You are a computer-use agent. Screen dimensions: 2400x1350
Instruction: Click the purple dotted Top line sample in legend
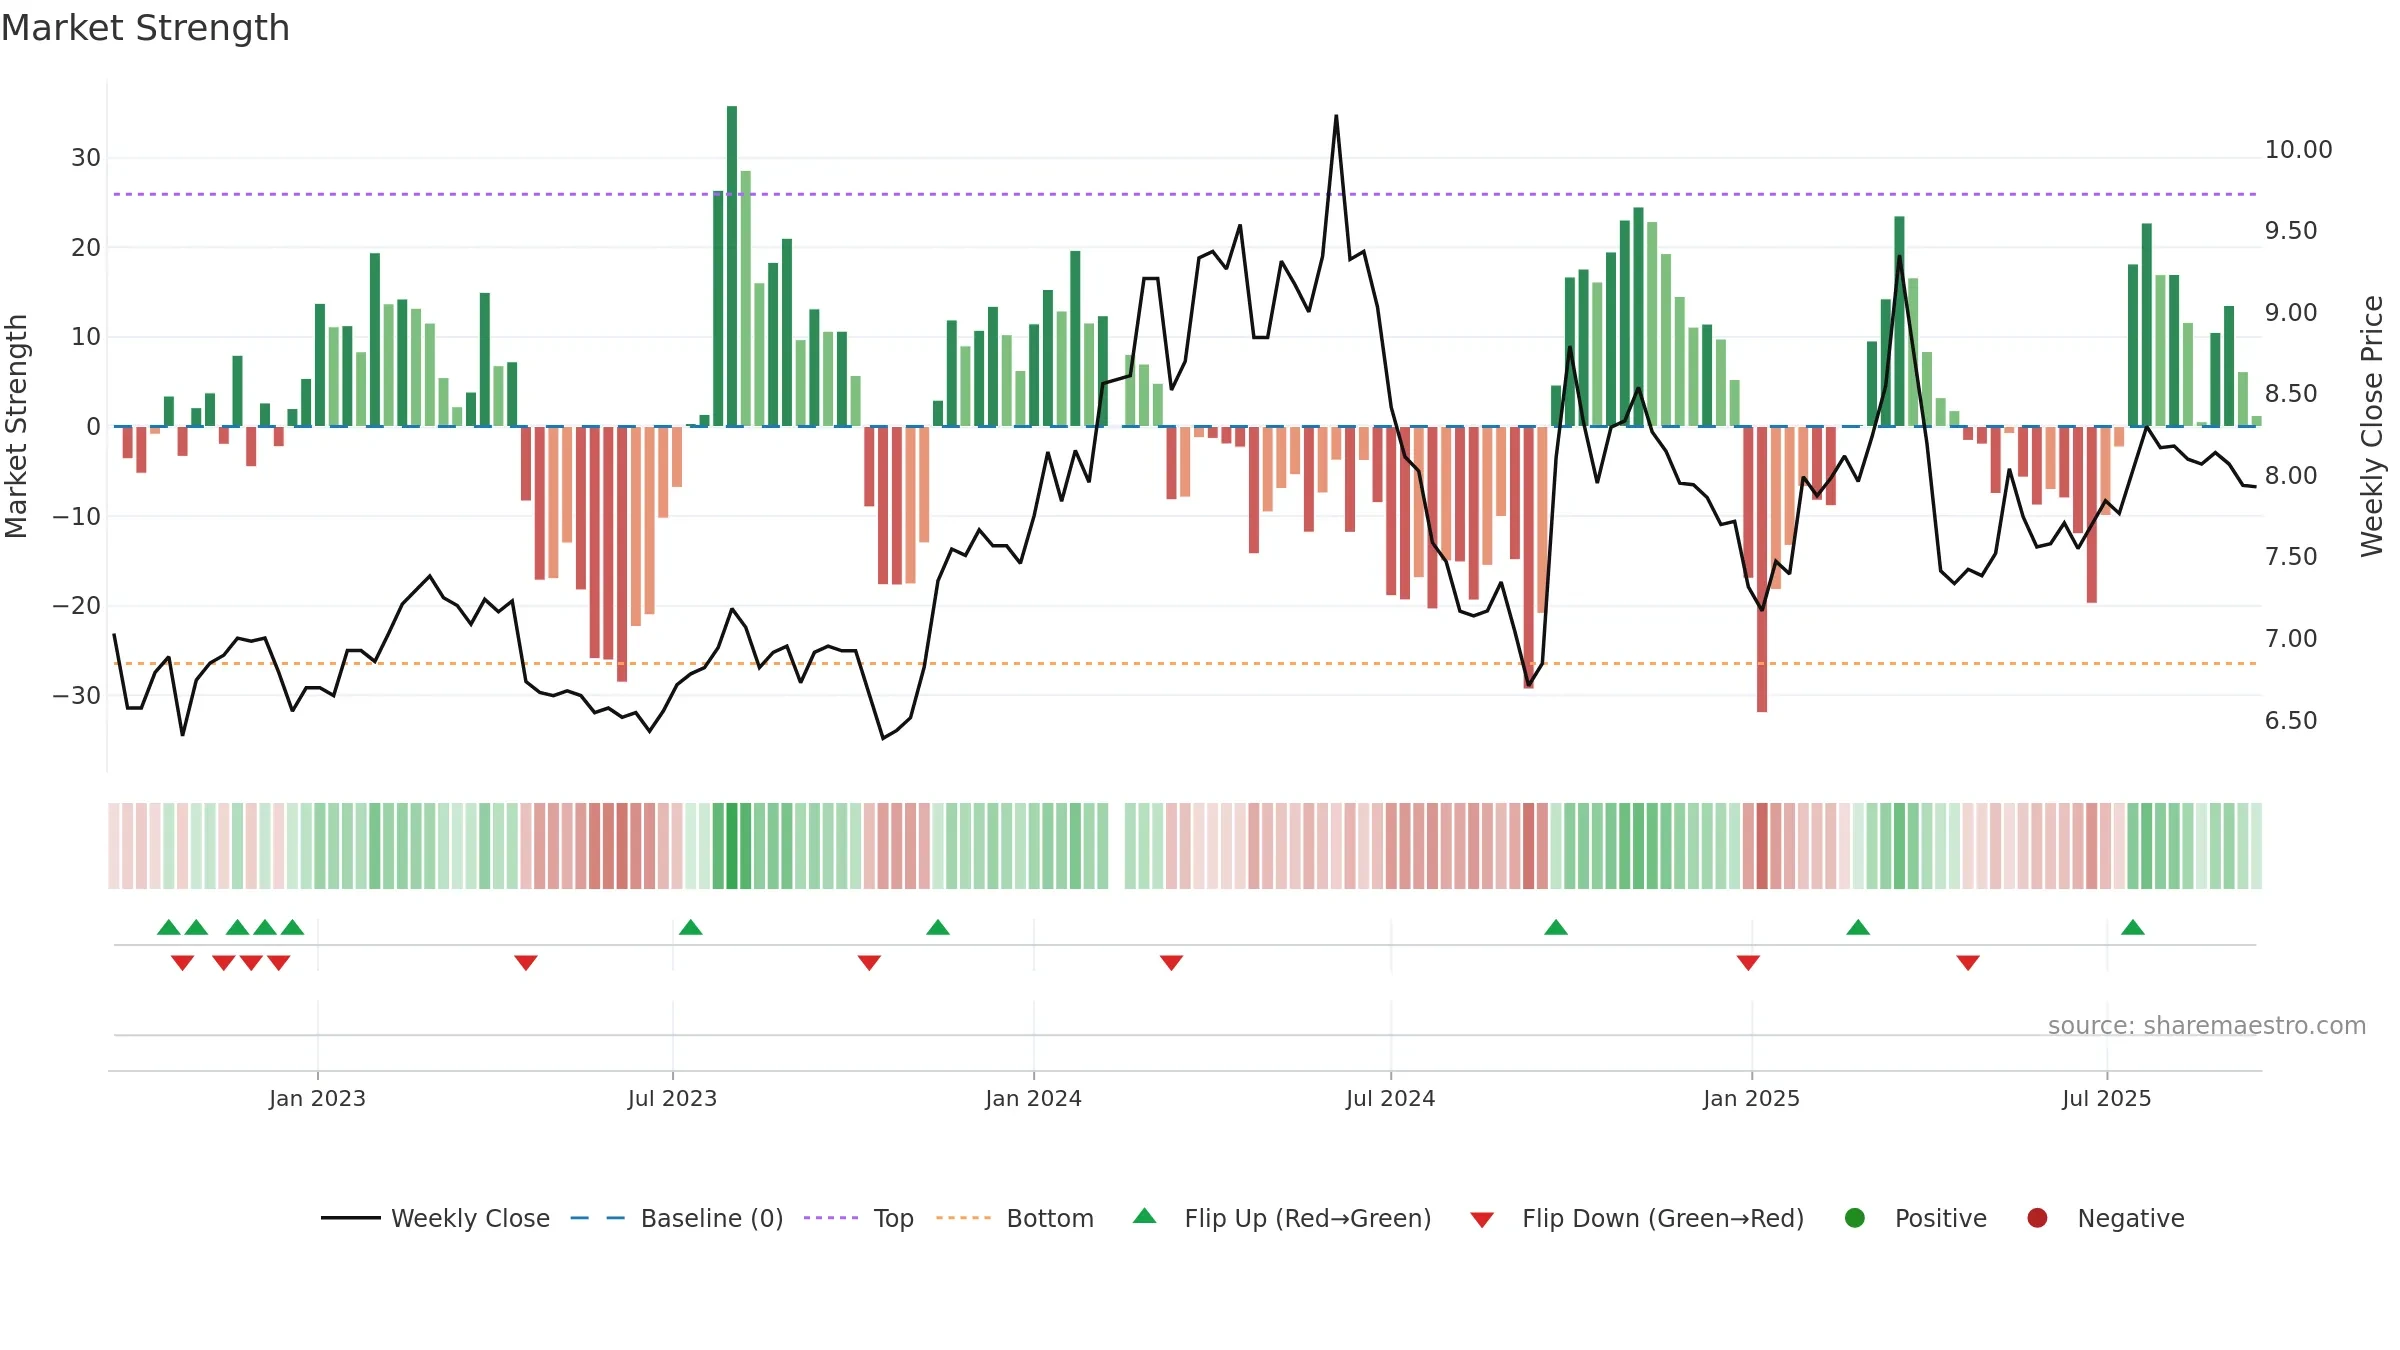(x=831, y=1218)
